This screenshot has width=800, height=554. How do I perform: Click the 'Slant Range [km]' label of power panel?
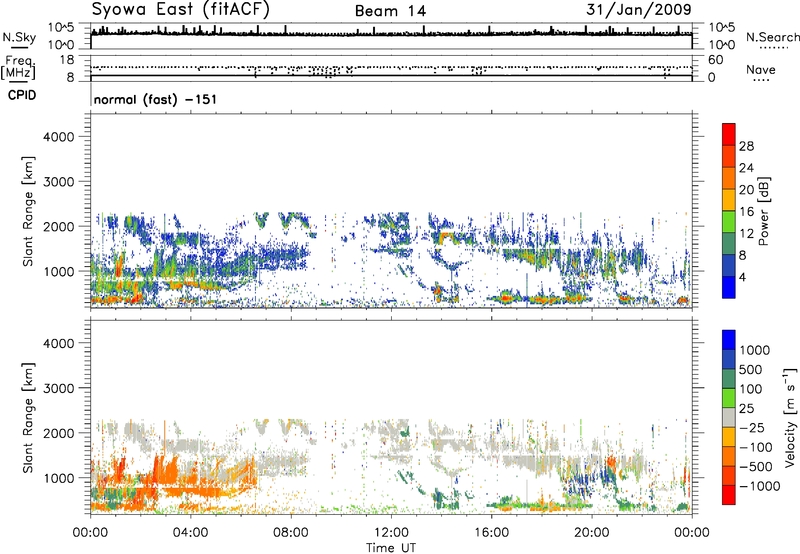click(28, 211)
